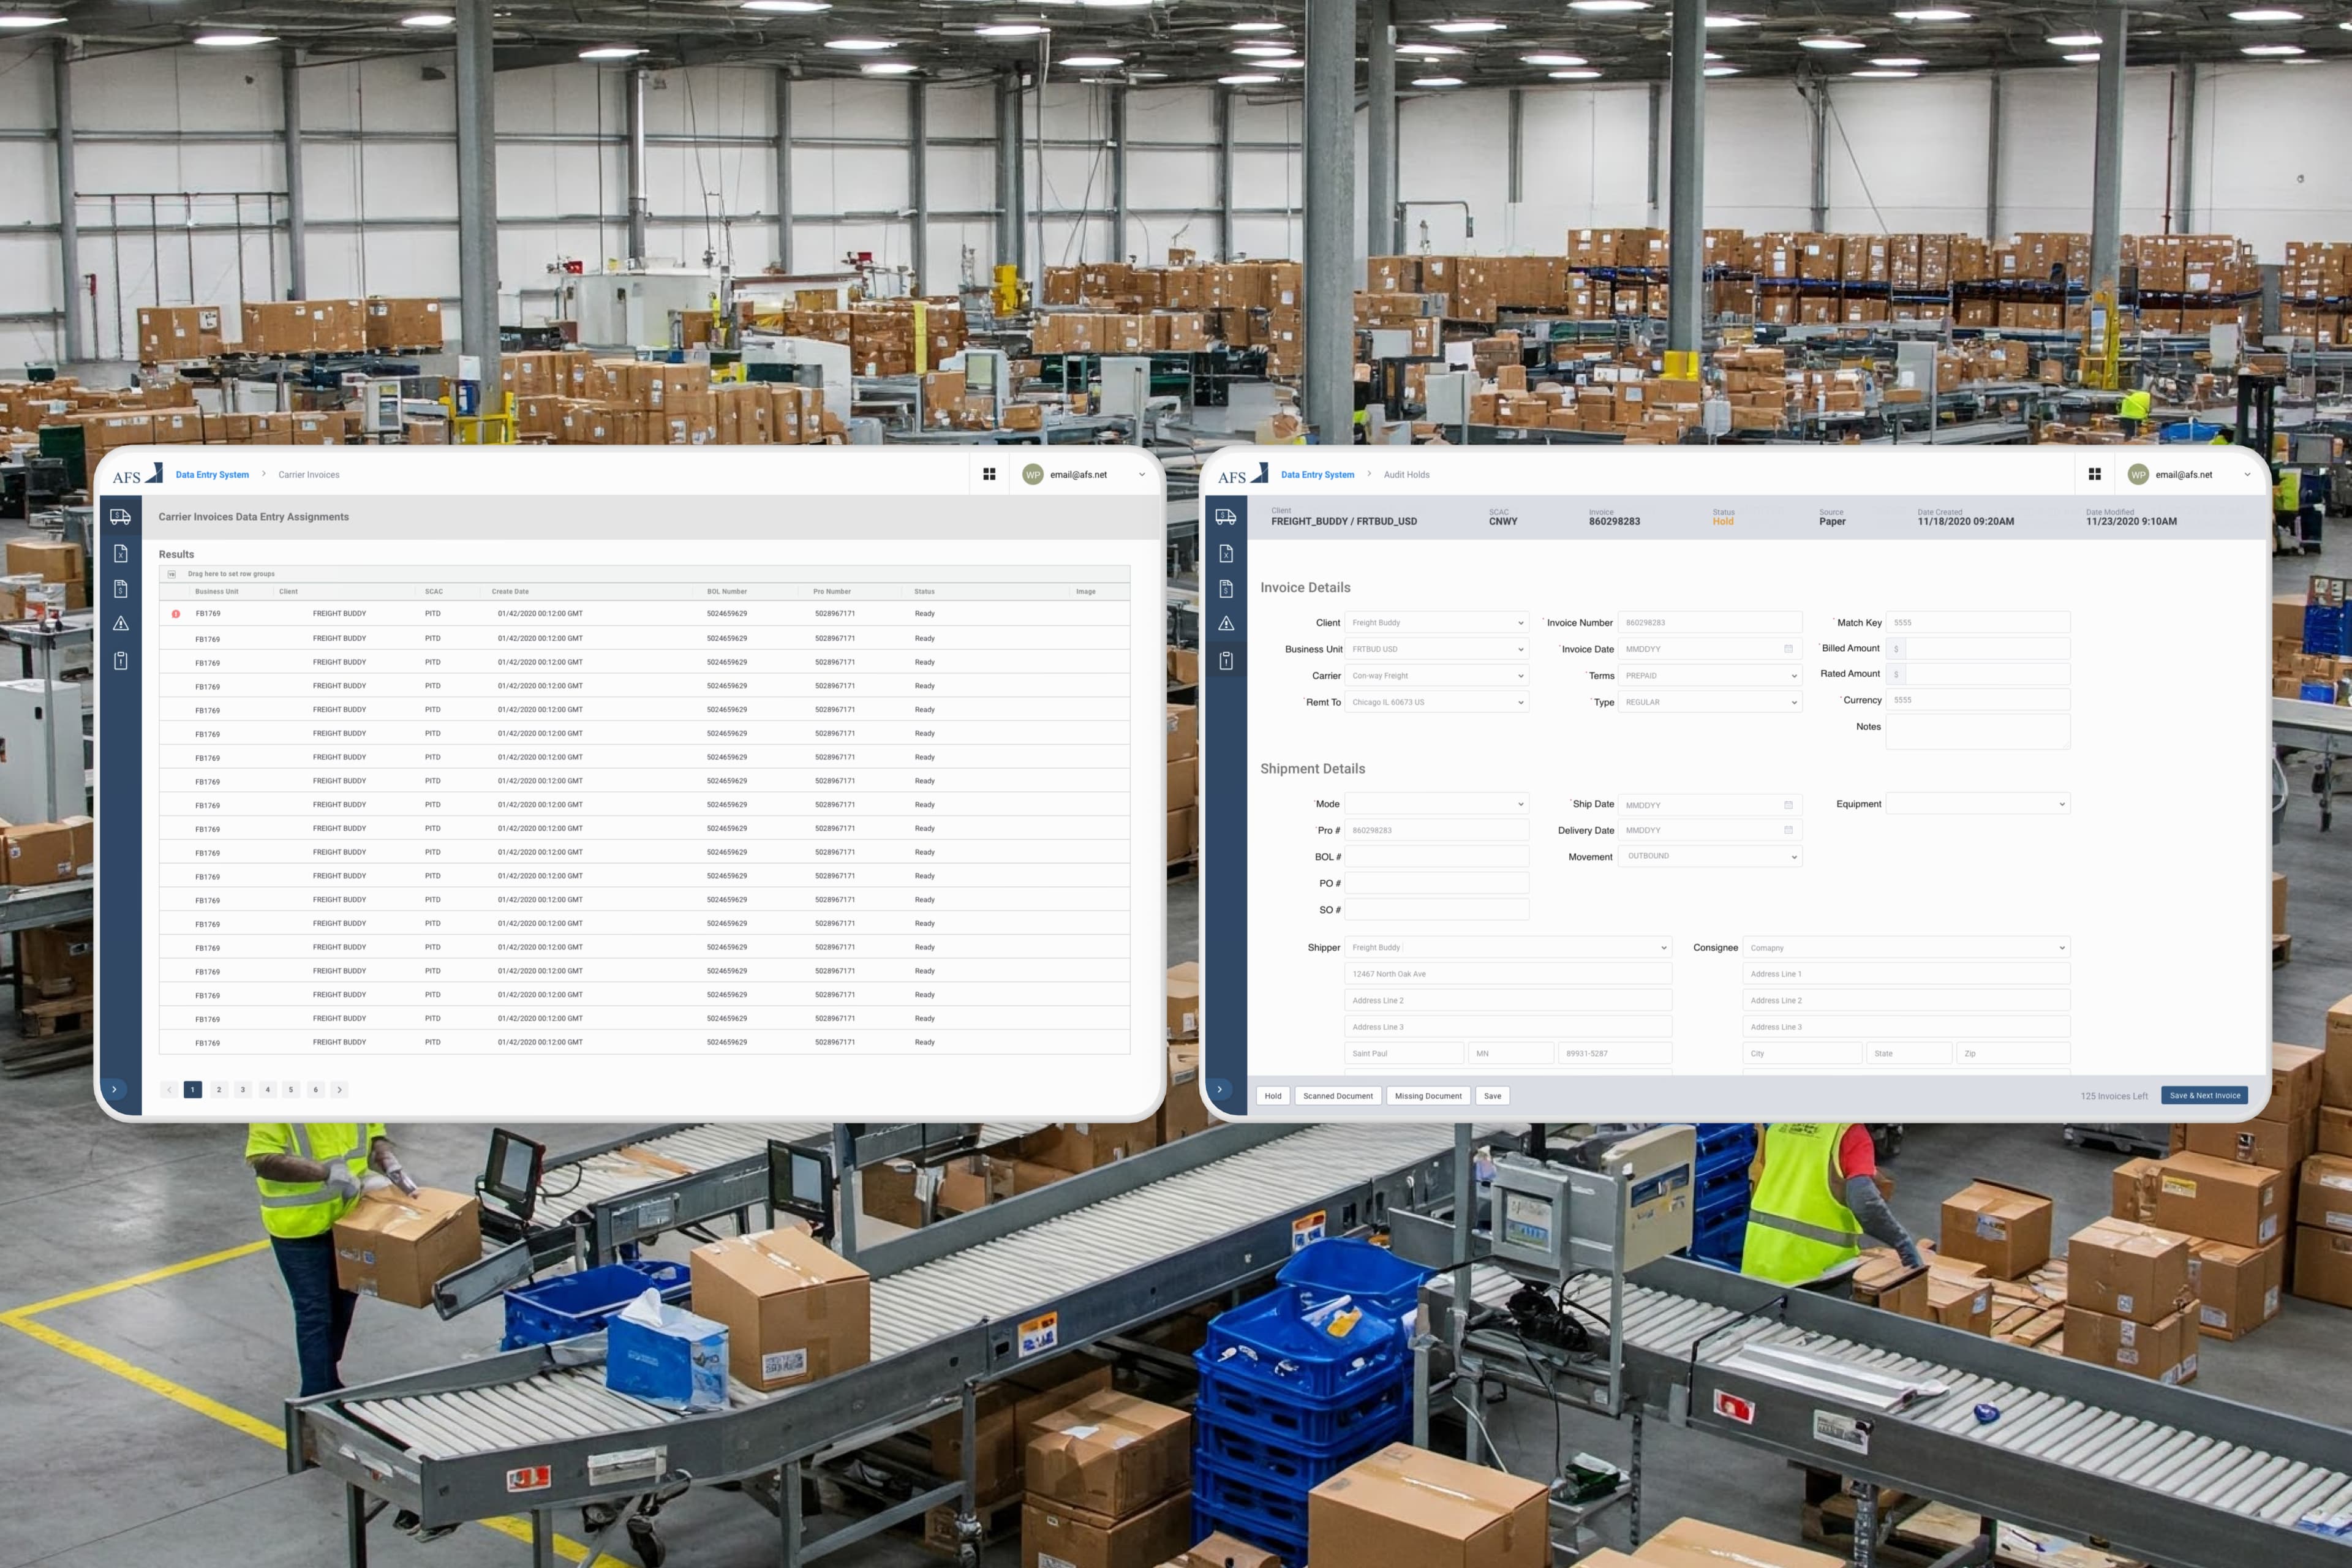
Task: Sort by Business Unit column header
Action: click(217, 592)
